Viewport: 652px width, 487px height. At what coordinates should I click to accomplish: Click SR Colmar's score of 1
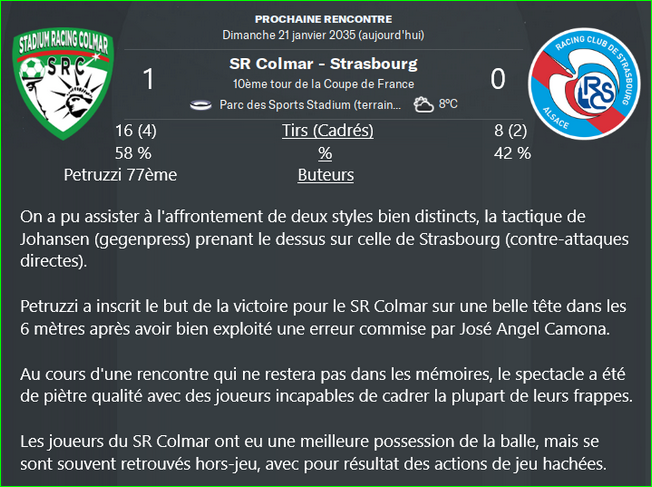point(148,79)
